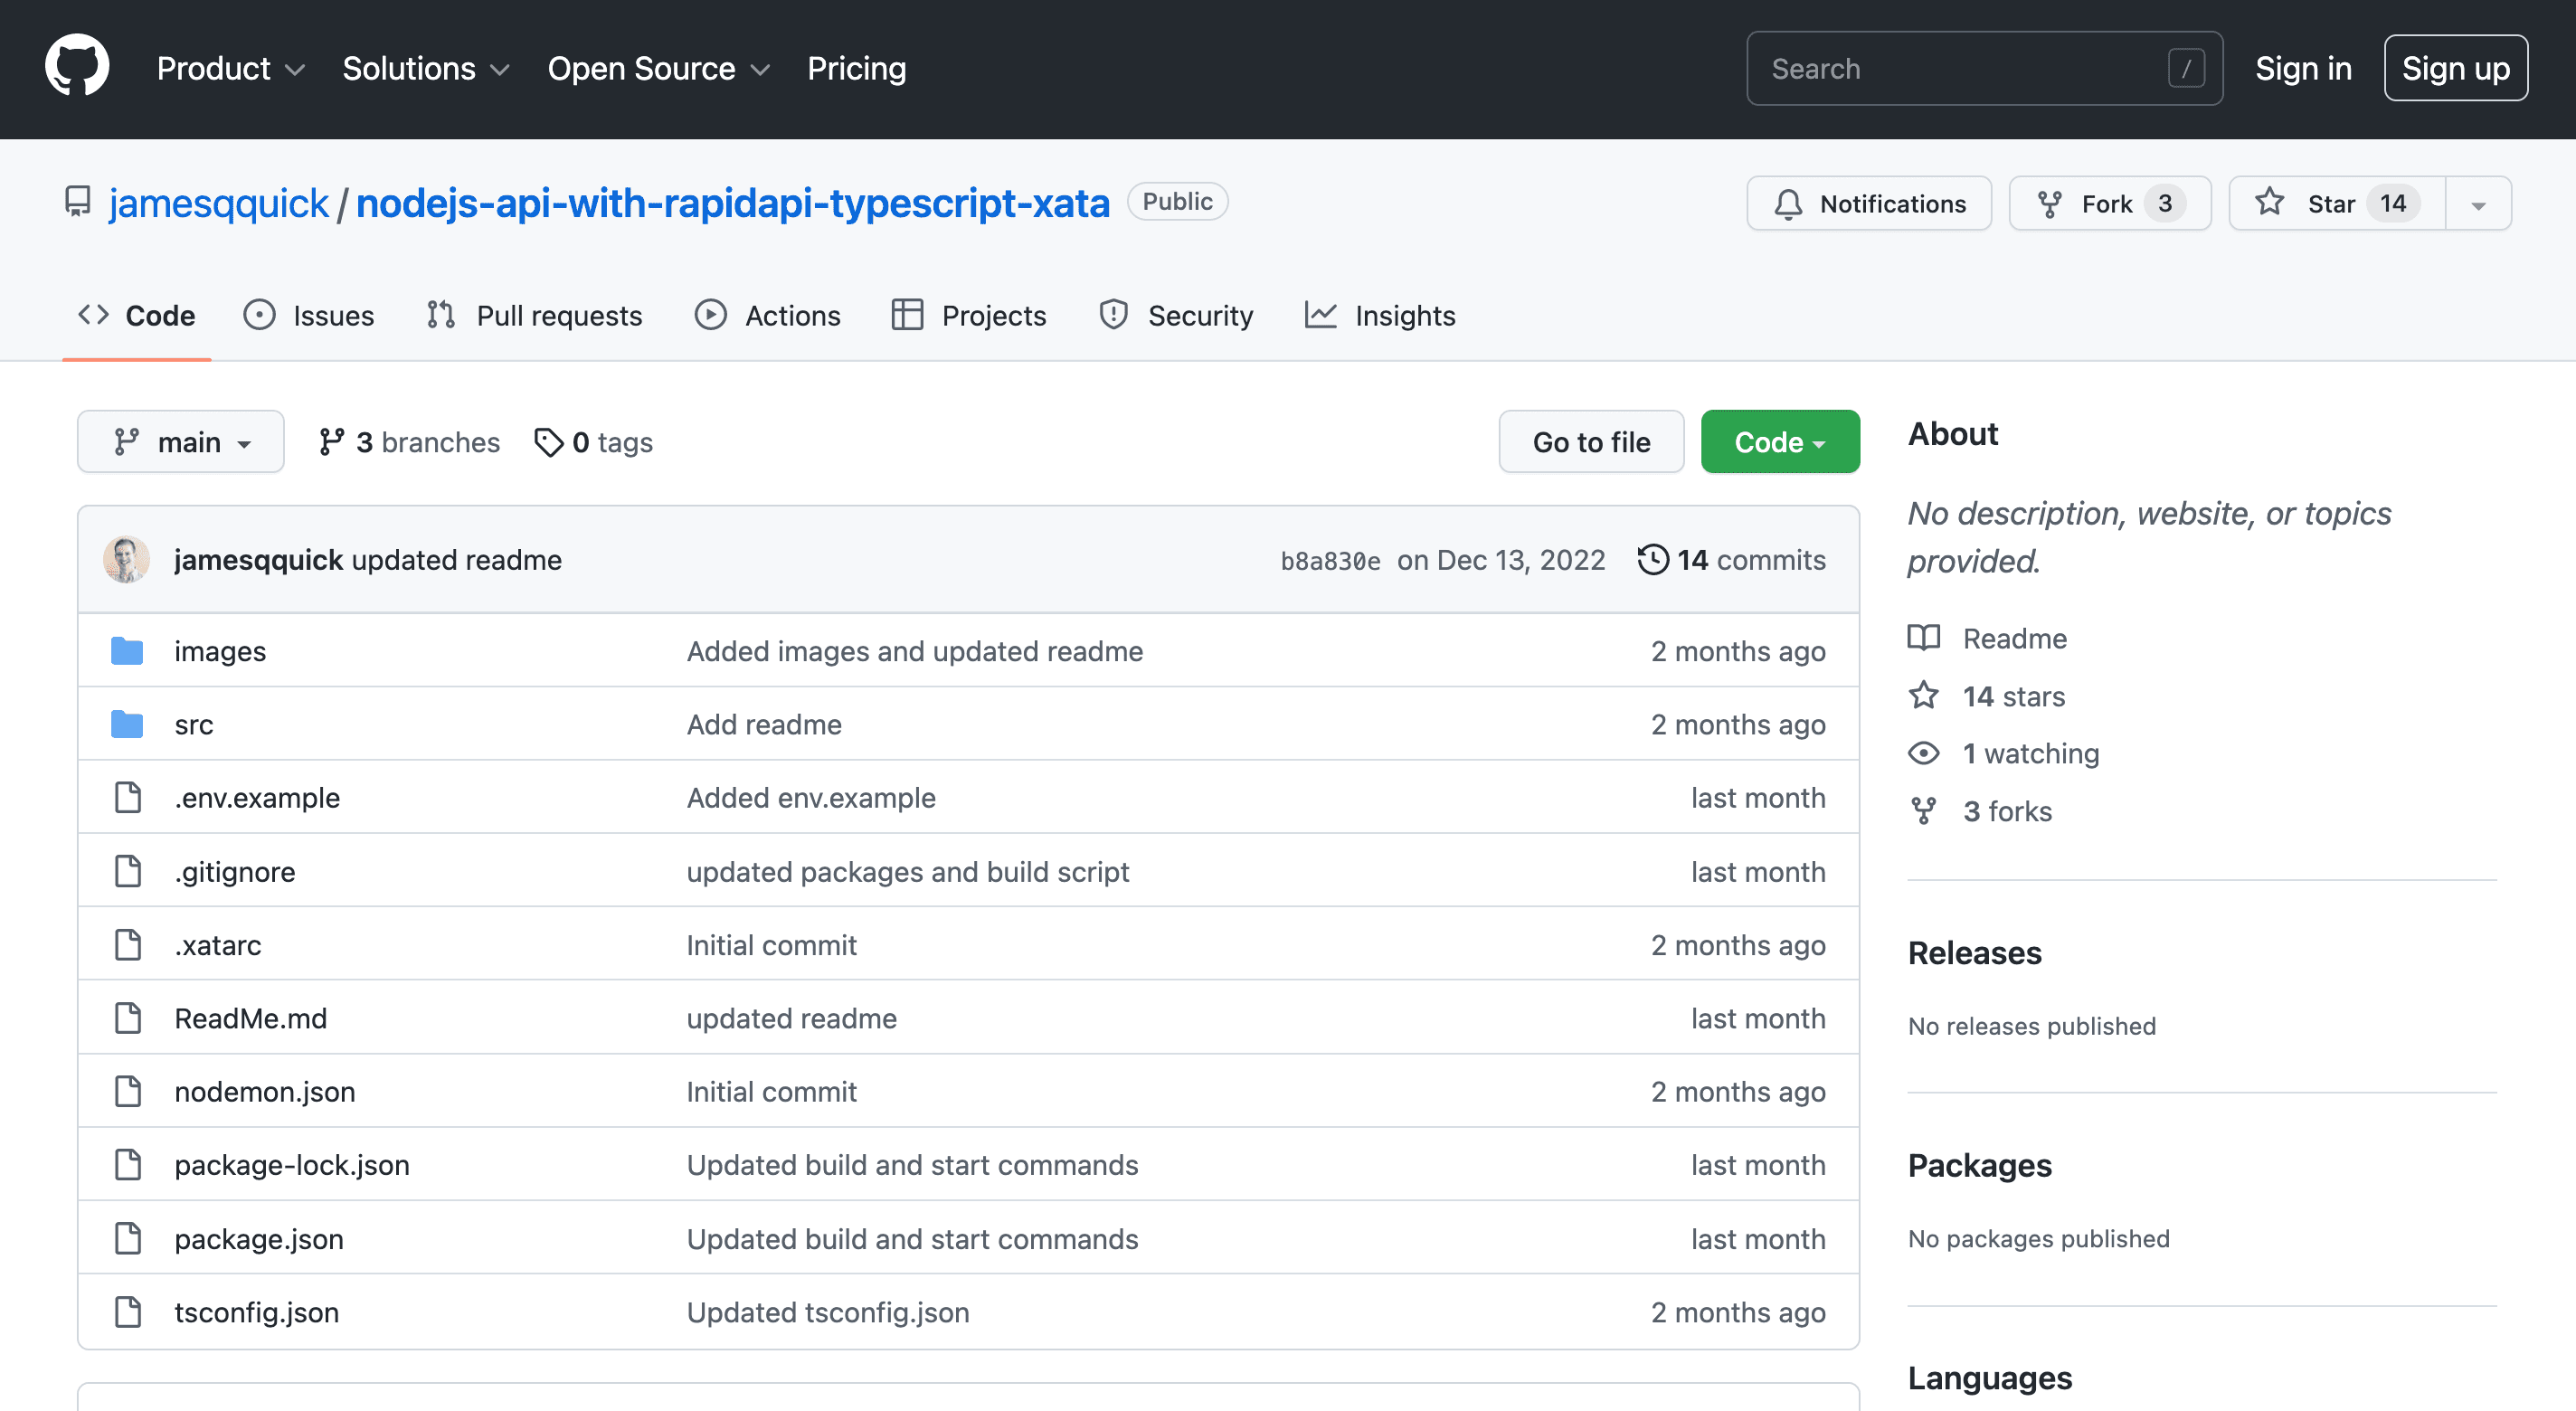Click the star icon beside 14 stars
Viewport: 2576px width, 1411px height.
click(1924, 696)
